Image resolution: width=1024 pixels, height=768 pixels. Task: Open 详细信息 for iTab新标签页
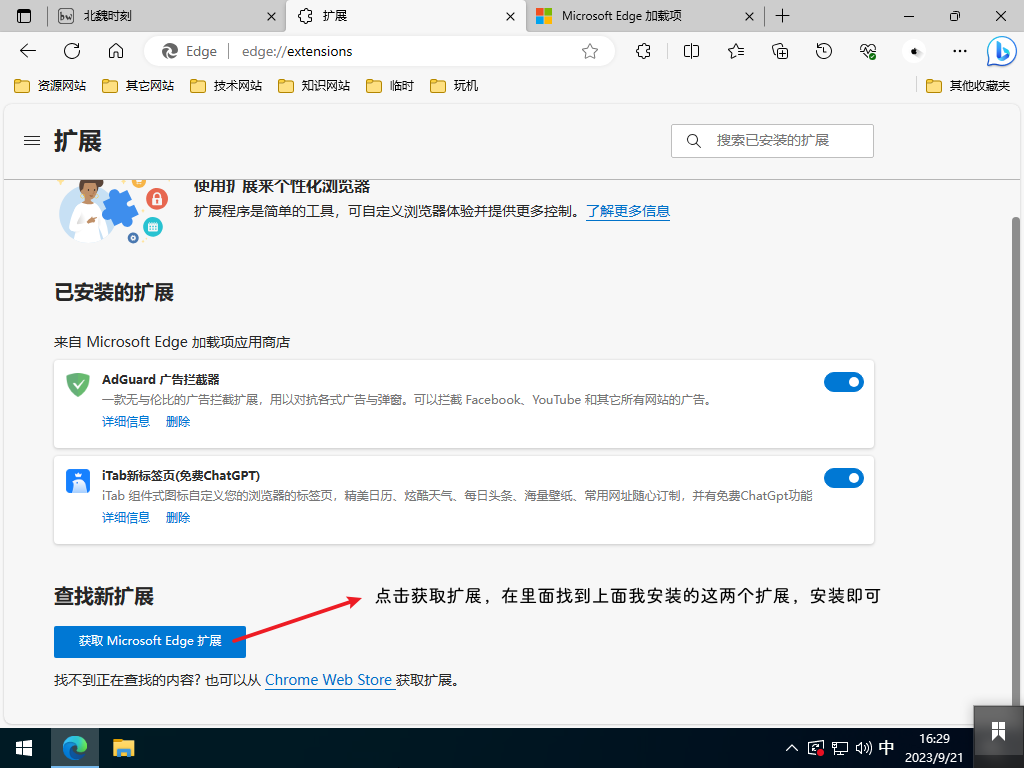pyautogui.click(x=126, y=517)
